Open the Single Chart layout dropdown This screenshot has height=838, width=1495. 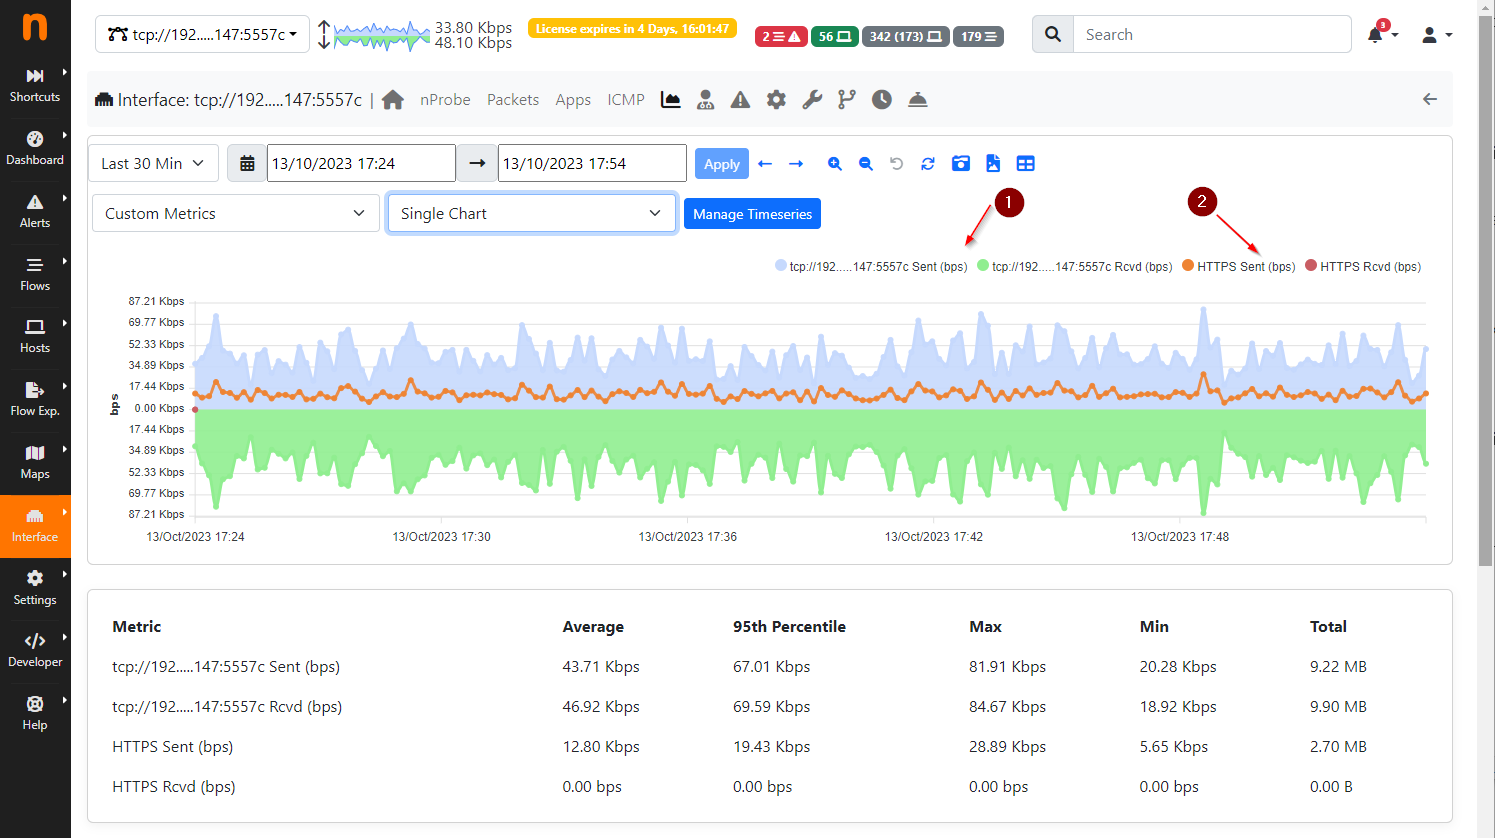(531, 213)
